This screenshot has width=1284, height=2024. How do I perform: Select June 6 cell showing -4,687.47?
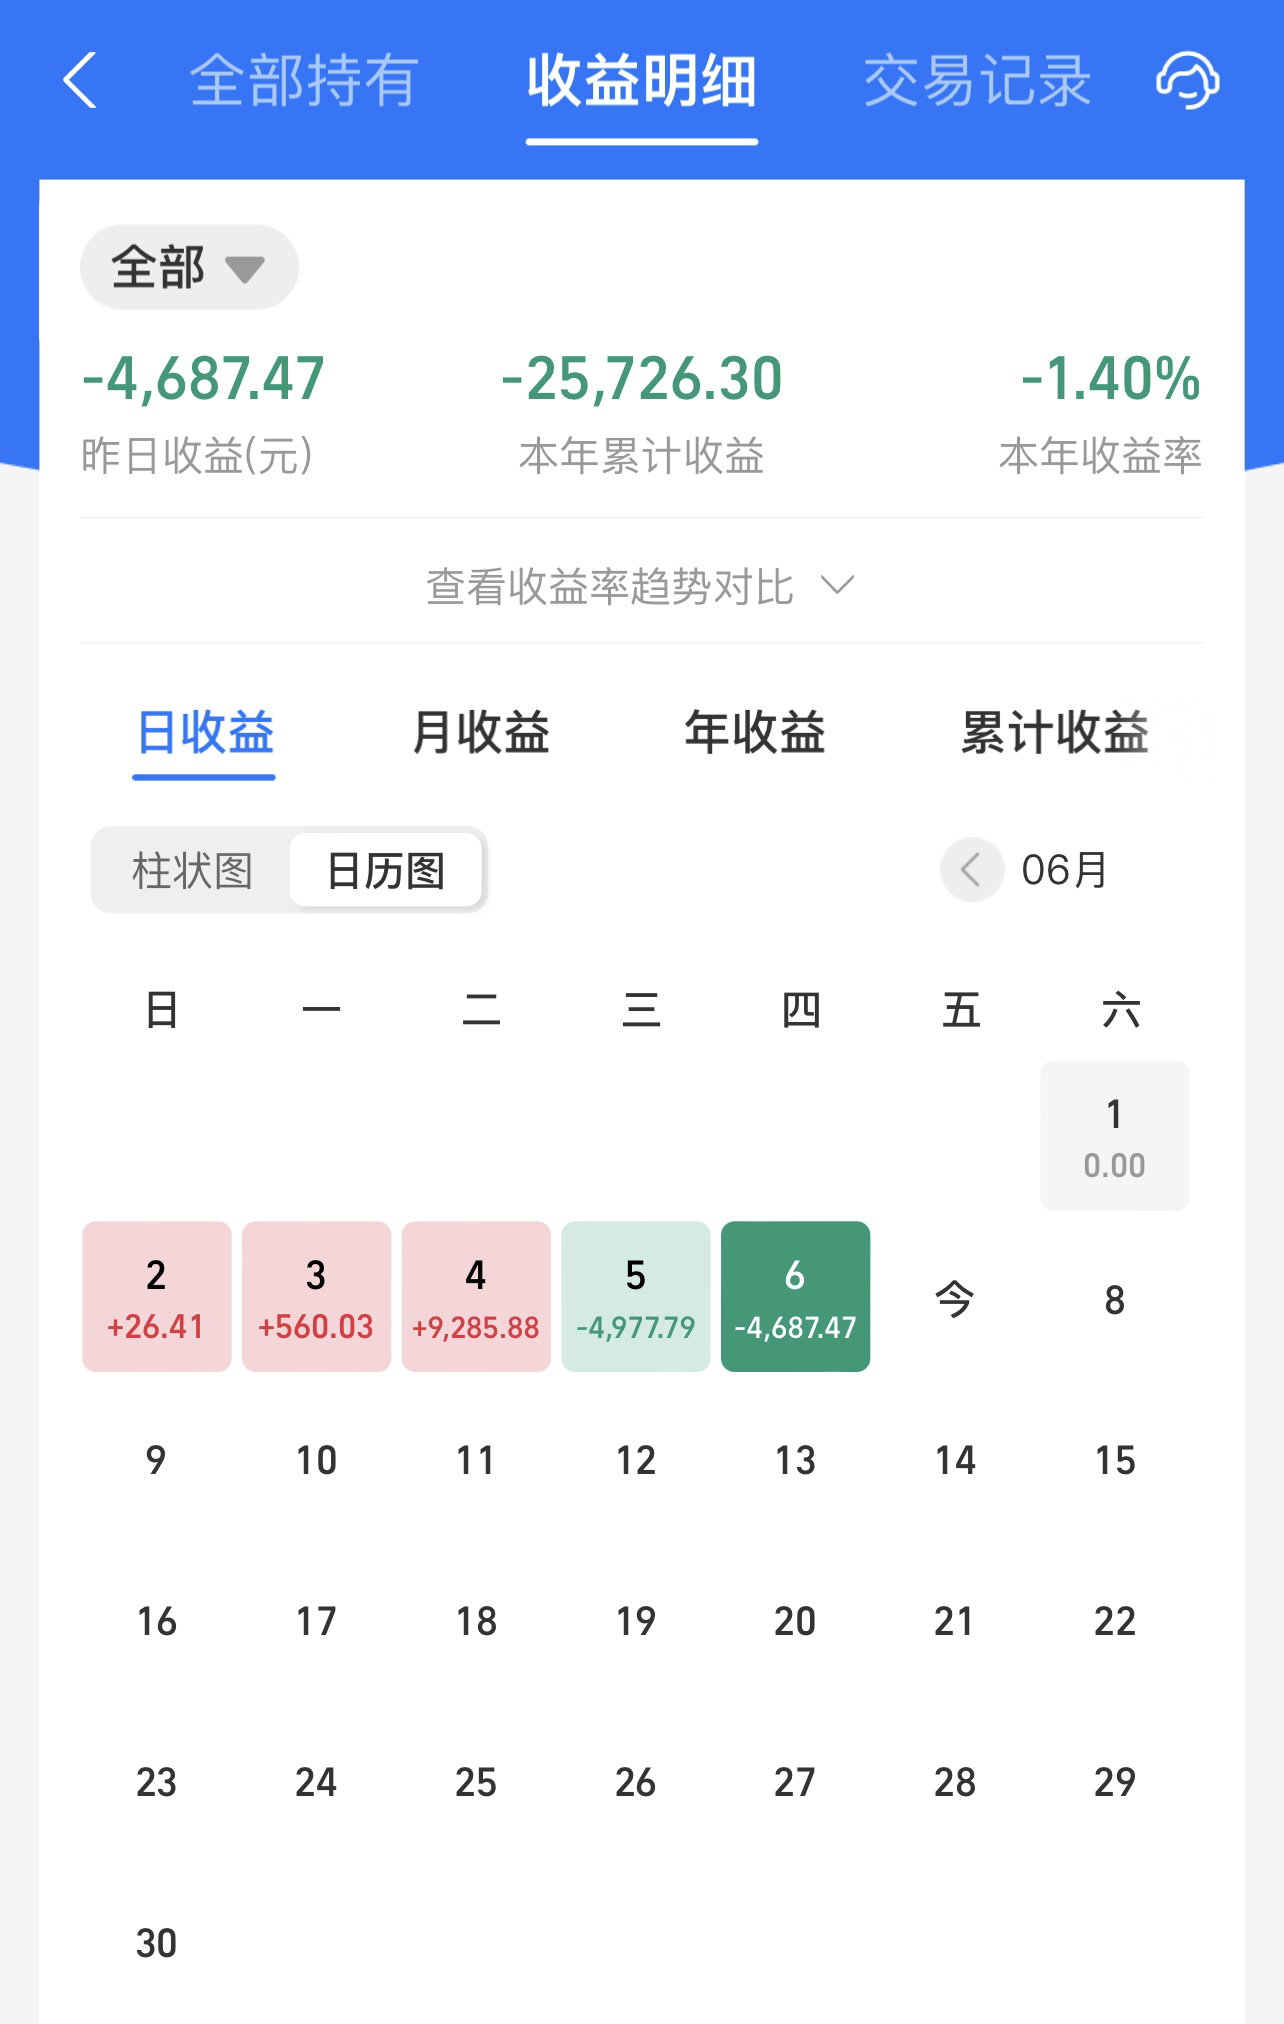(796, 1296)
